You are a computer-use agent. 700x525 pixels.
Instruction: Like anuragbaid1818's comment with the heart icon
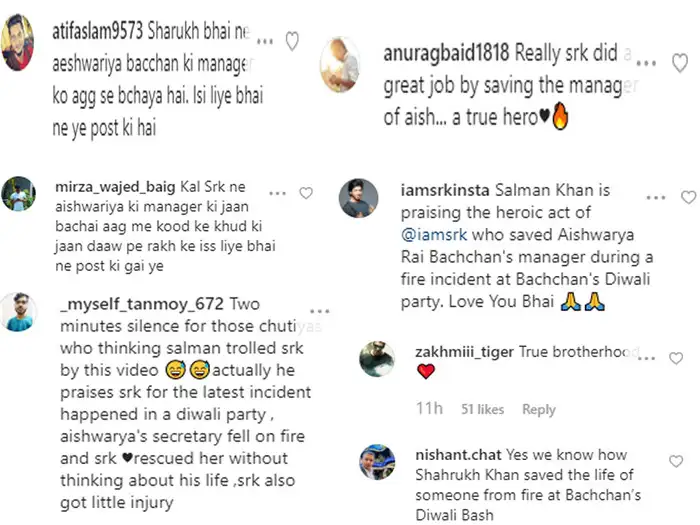pyautogui.click(x=680, y=62)
